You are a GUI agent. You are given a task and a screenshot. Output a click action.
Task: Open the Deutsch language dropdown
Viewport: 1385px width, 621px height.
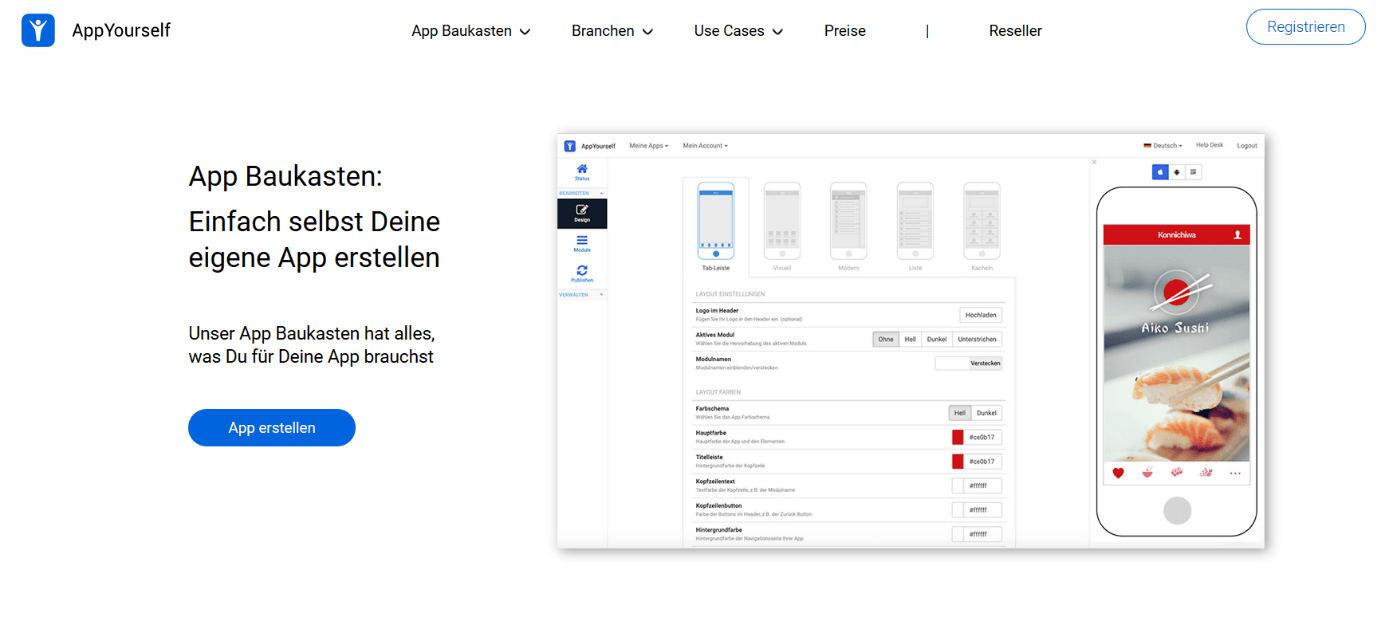(x=1163, y=145)
